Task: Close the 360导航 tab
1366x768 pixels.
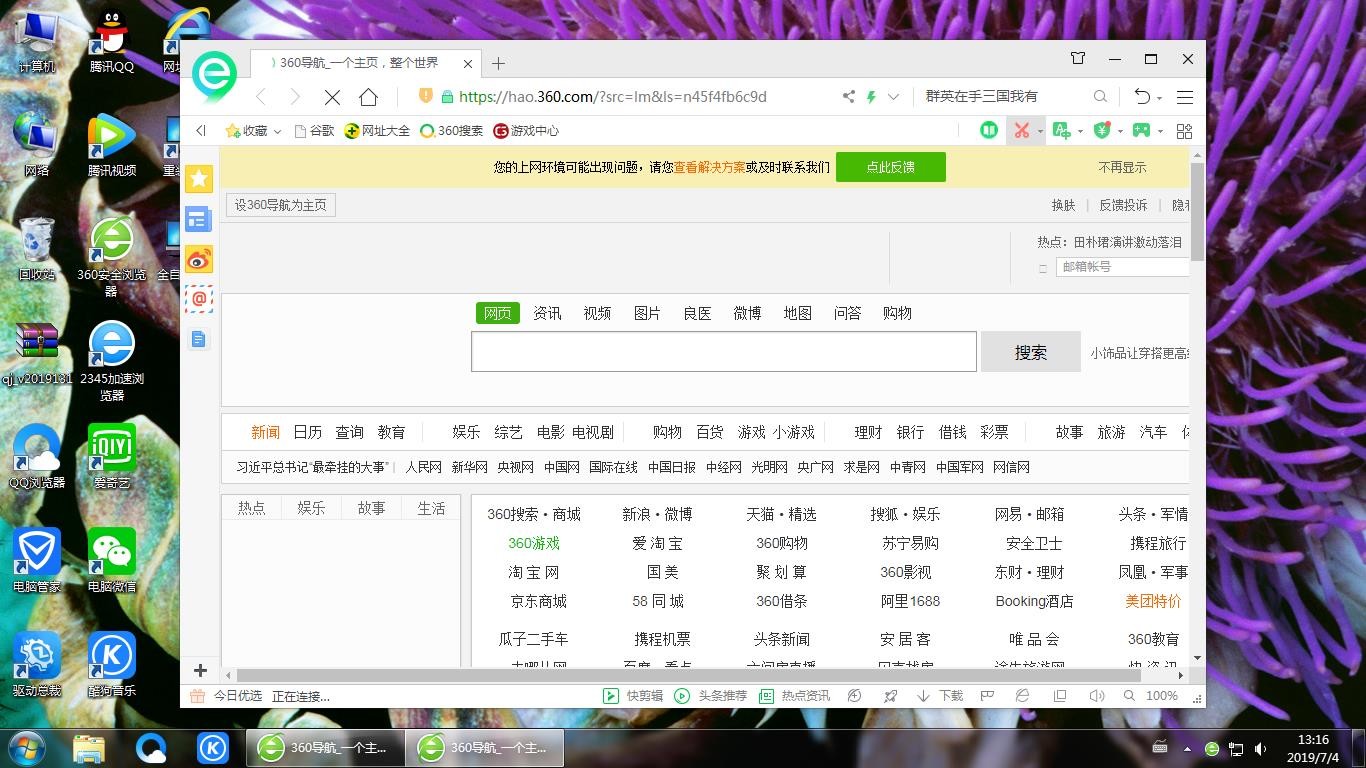Action: coord(468,63)
